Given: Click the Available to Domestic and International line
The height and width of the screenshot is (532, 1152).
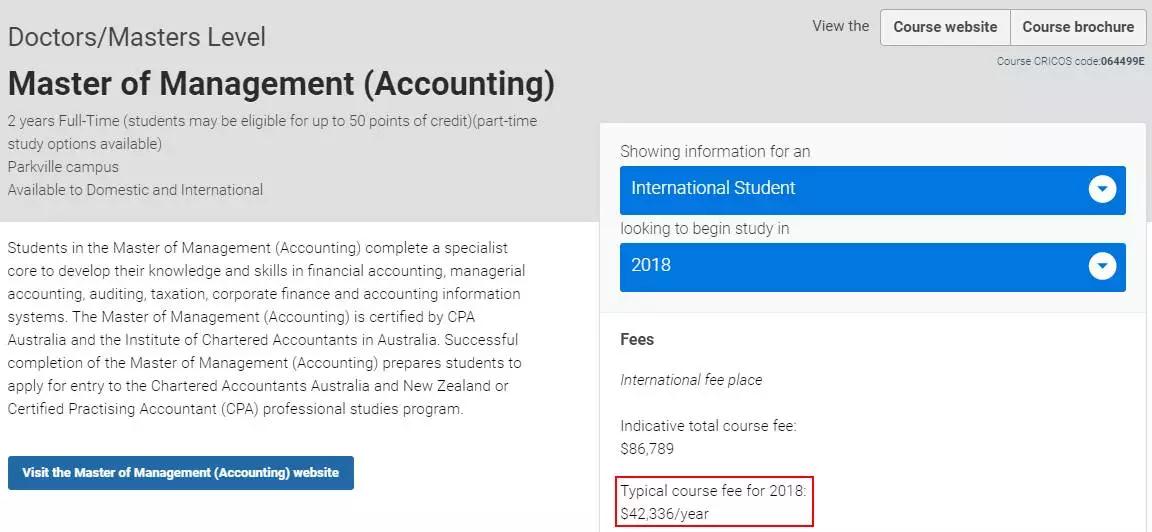Looking at the screenshot, I should tap(135, 190).
